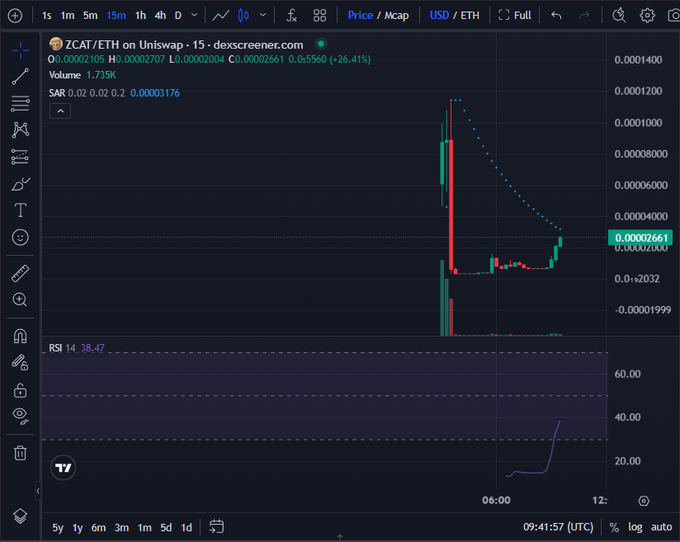Open the timeframe dropdown arrow

[194, 15]
